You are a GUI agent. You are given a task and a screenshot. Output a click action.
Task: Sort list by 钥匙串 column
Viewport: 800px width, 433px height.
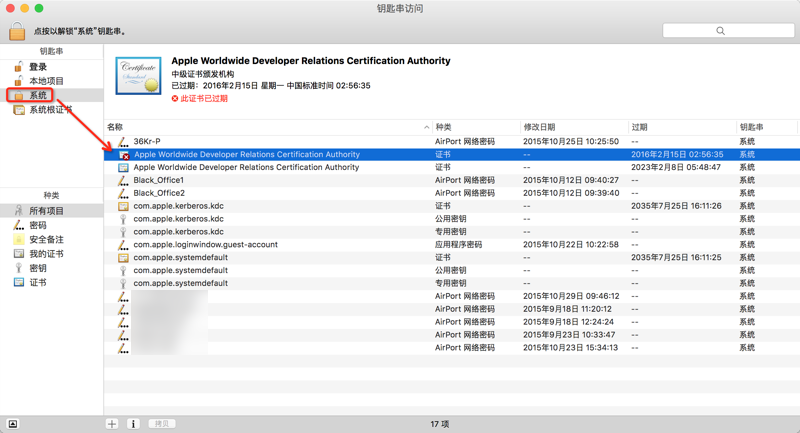point(767,127)
